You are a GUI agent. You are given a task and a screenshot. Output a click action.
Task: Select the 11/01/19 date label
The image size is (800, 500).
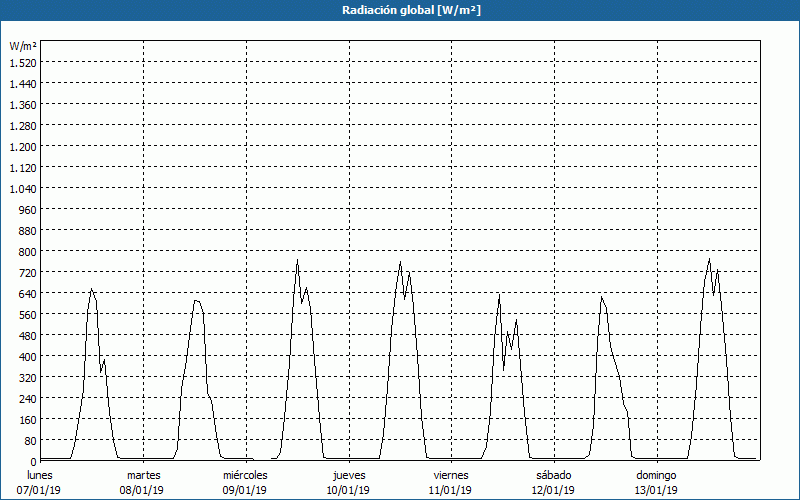[x=450, y=490]
